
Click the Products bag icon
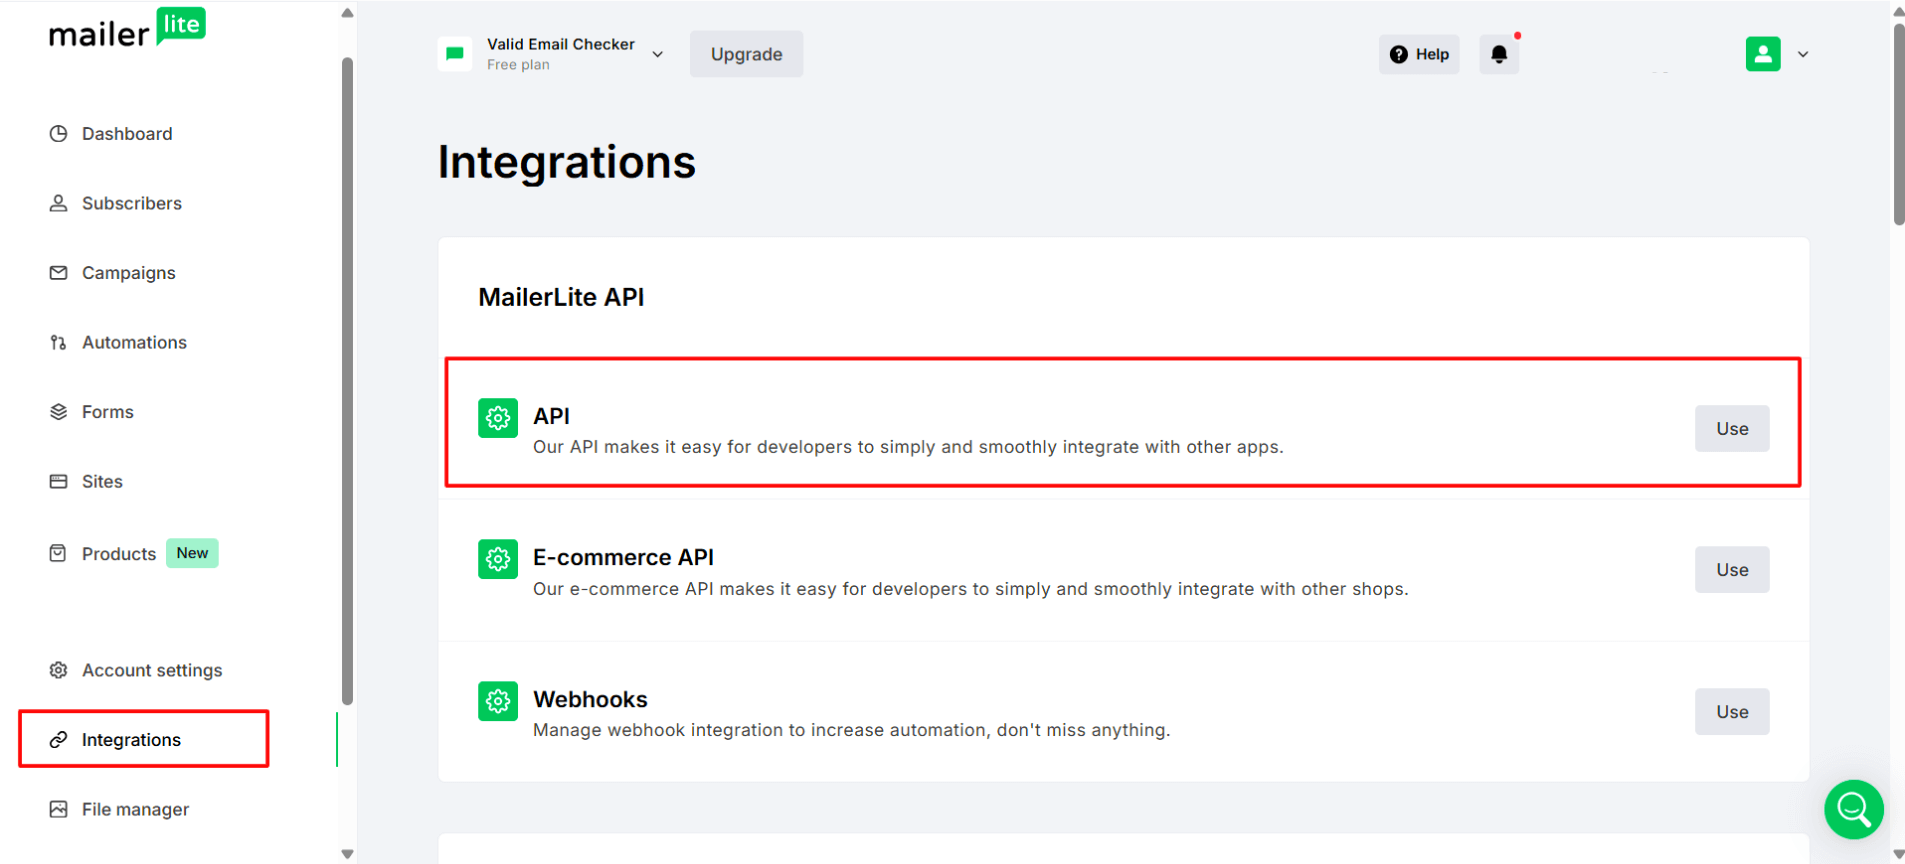(x=58, y=553)
